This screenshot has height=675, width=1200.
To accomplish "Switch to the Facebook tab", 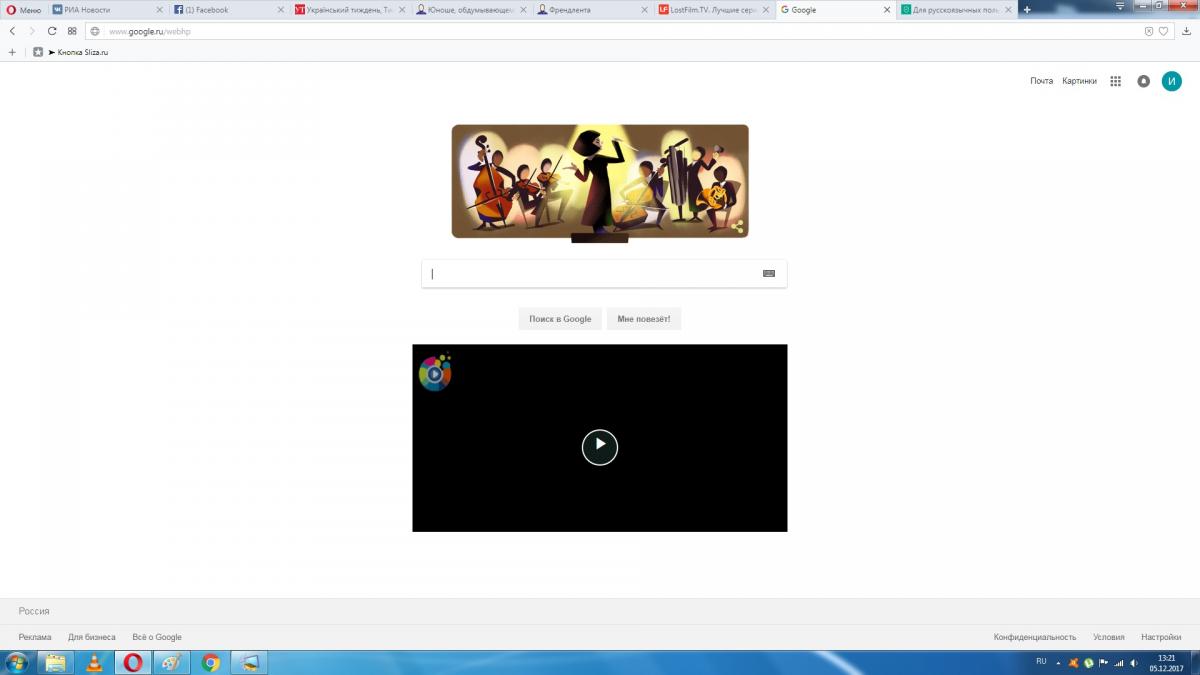I will click(228, 10).
